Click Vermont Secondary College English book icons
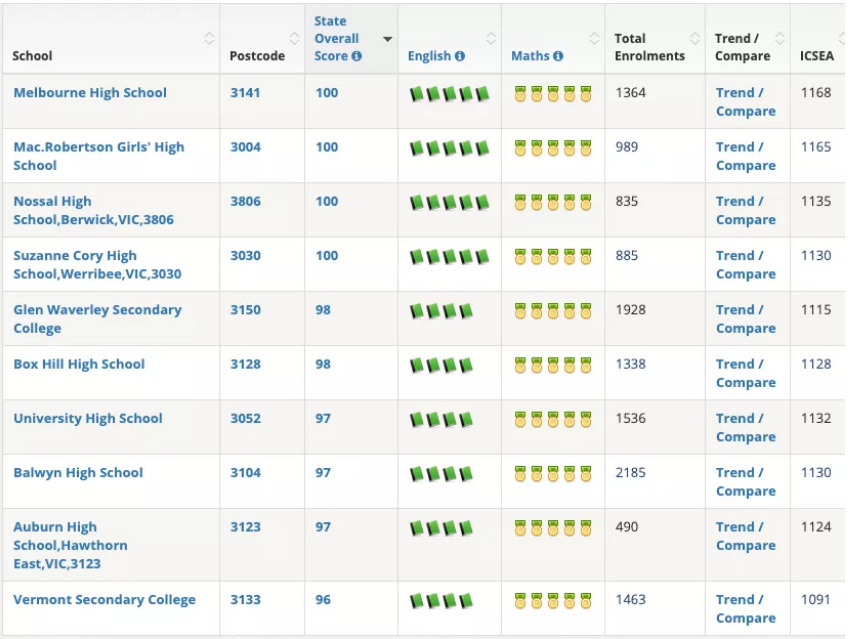Viewport: 850px width, 639px height. tap(441, 601)
